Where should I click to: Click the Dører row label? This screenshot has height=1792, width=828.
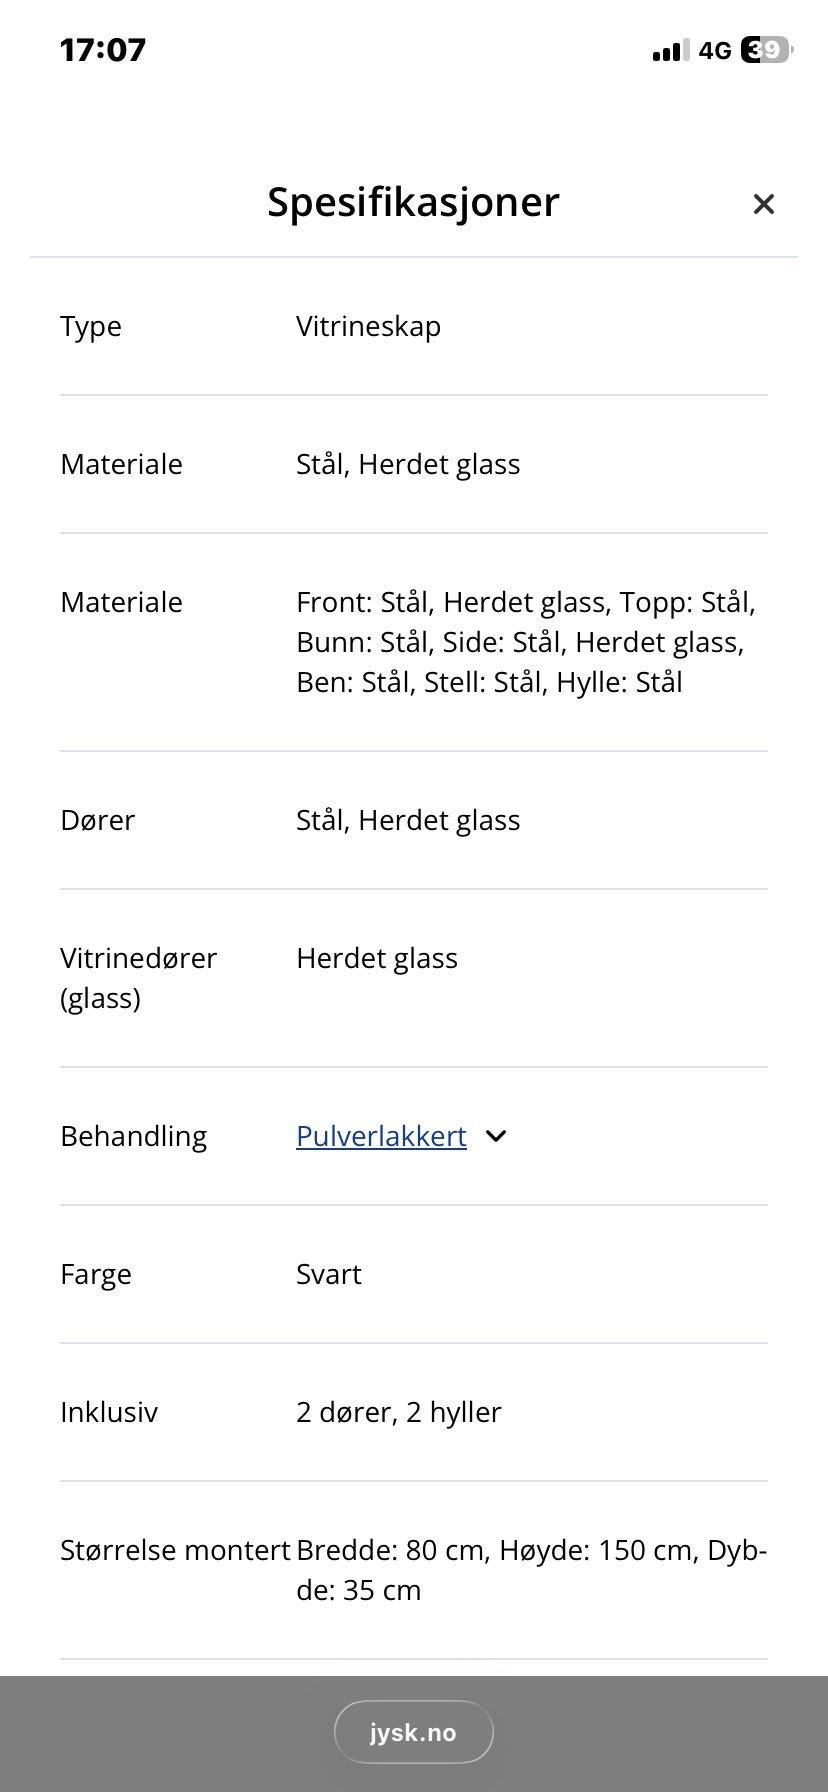click(97, 820)
